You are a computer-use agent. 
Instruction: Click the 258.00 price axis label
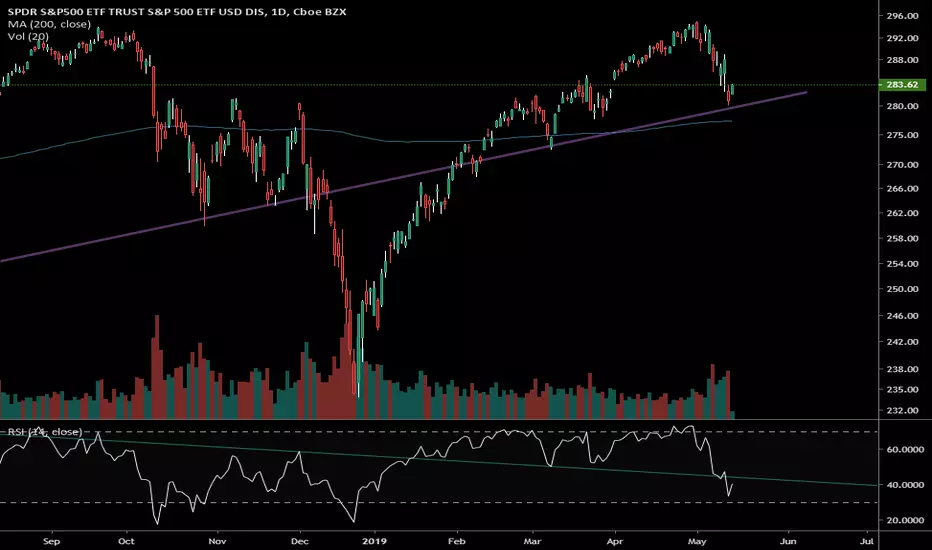click(902, 238)
